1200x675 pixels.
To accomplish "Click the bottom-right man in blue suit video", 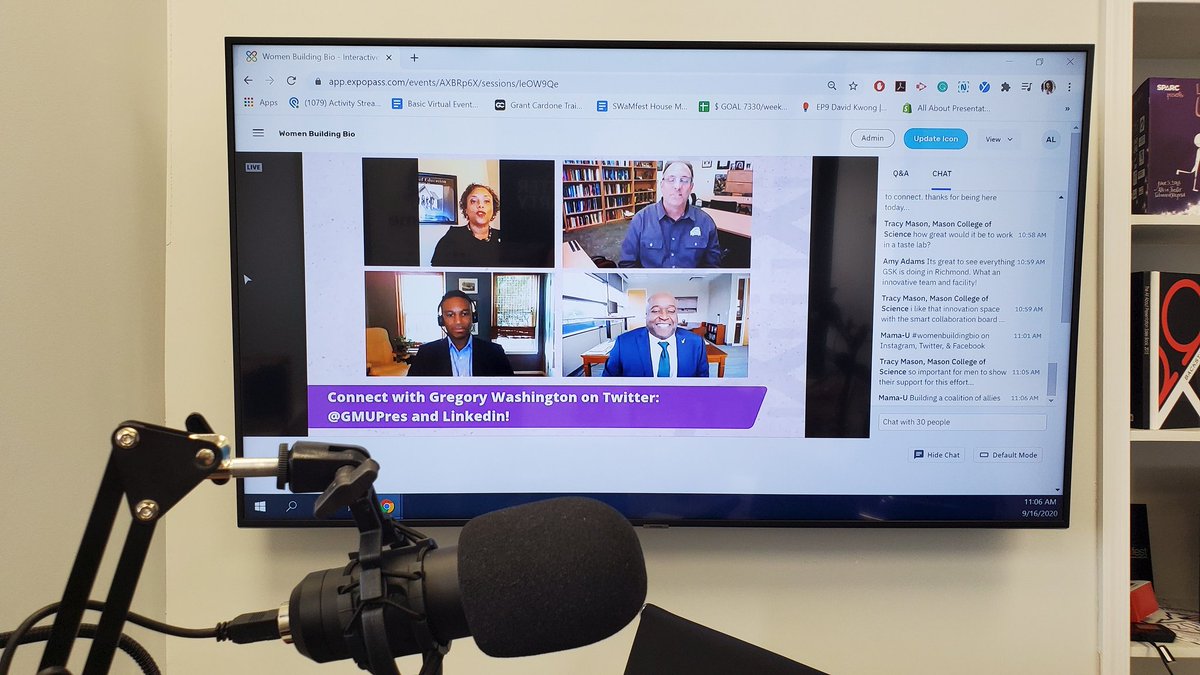I will (x=655, y=325).
